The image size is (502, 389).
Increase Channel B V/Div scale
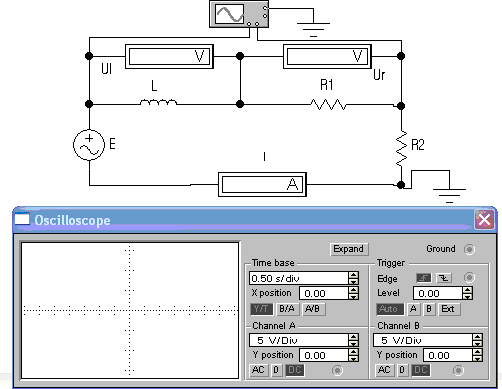pos(477,337)
